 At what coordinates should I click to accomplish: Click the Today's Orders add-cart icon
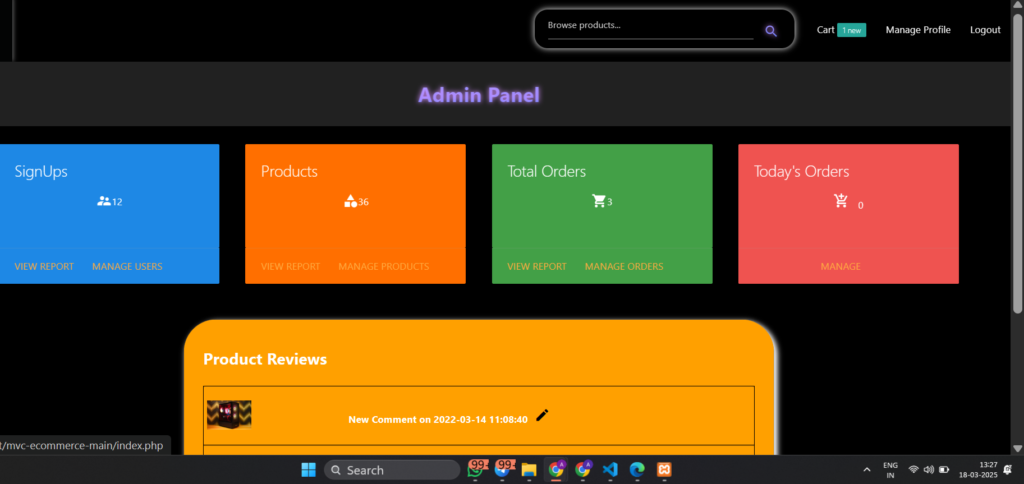pyautogui.click(x=840, y=201)
